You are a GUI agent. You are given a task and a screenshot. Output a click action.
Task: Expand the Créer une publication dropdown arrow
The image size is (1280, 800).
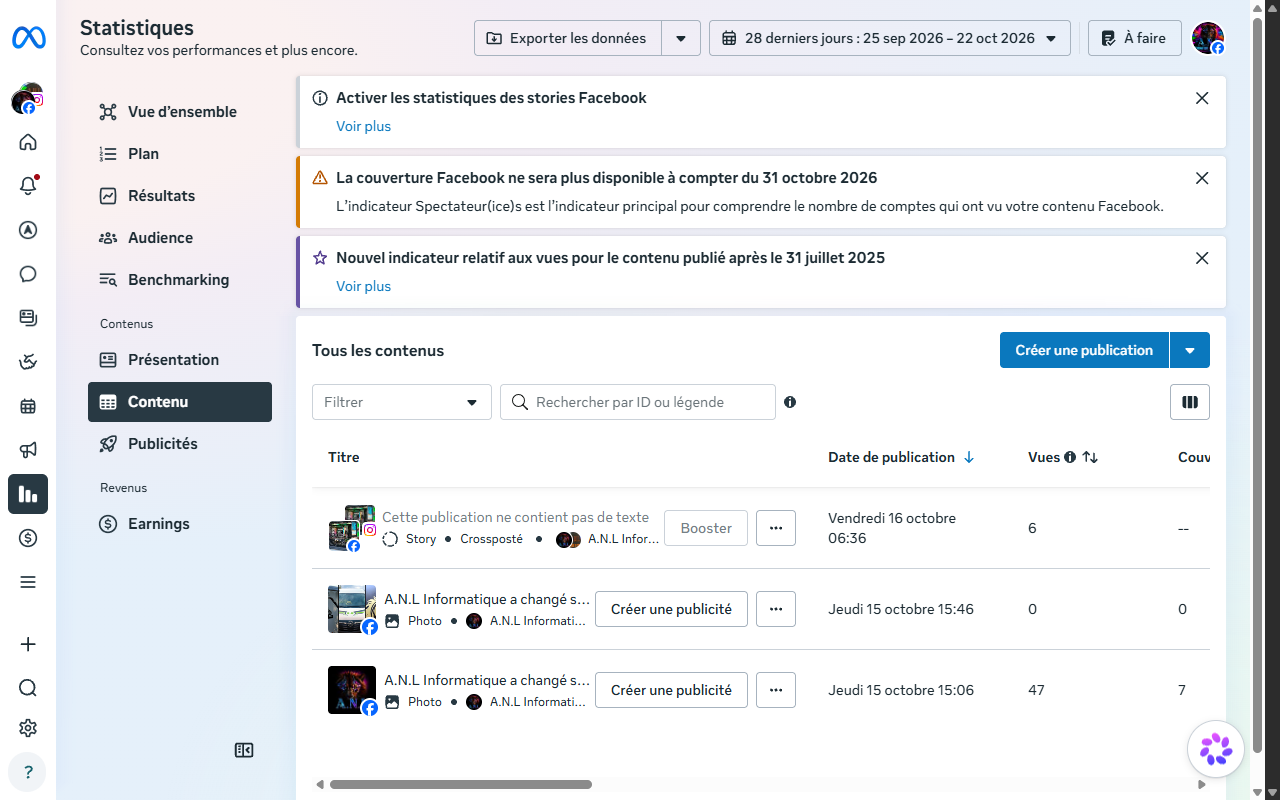pos(1190,350)
